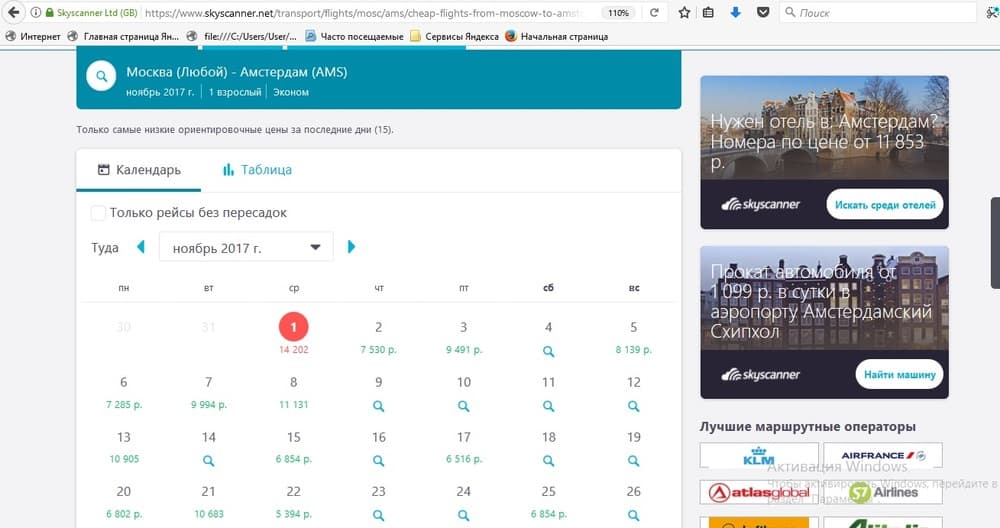Switch to the Календарь tab

coord(139,170)
